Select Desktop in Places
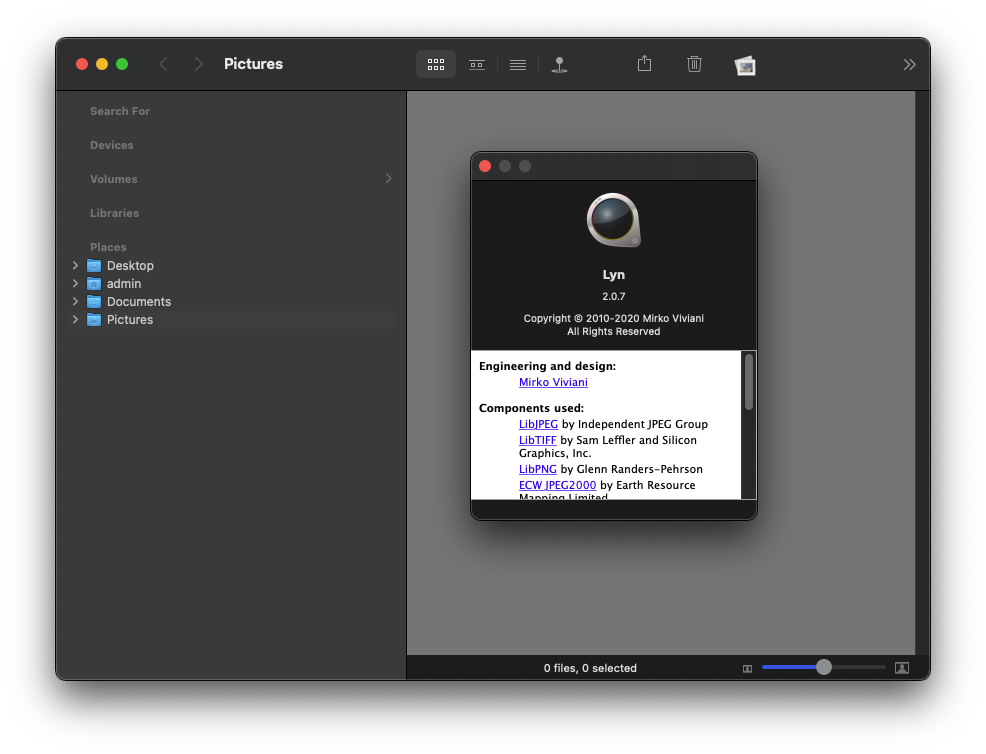 [x=130, y=265]
